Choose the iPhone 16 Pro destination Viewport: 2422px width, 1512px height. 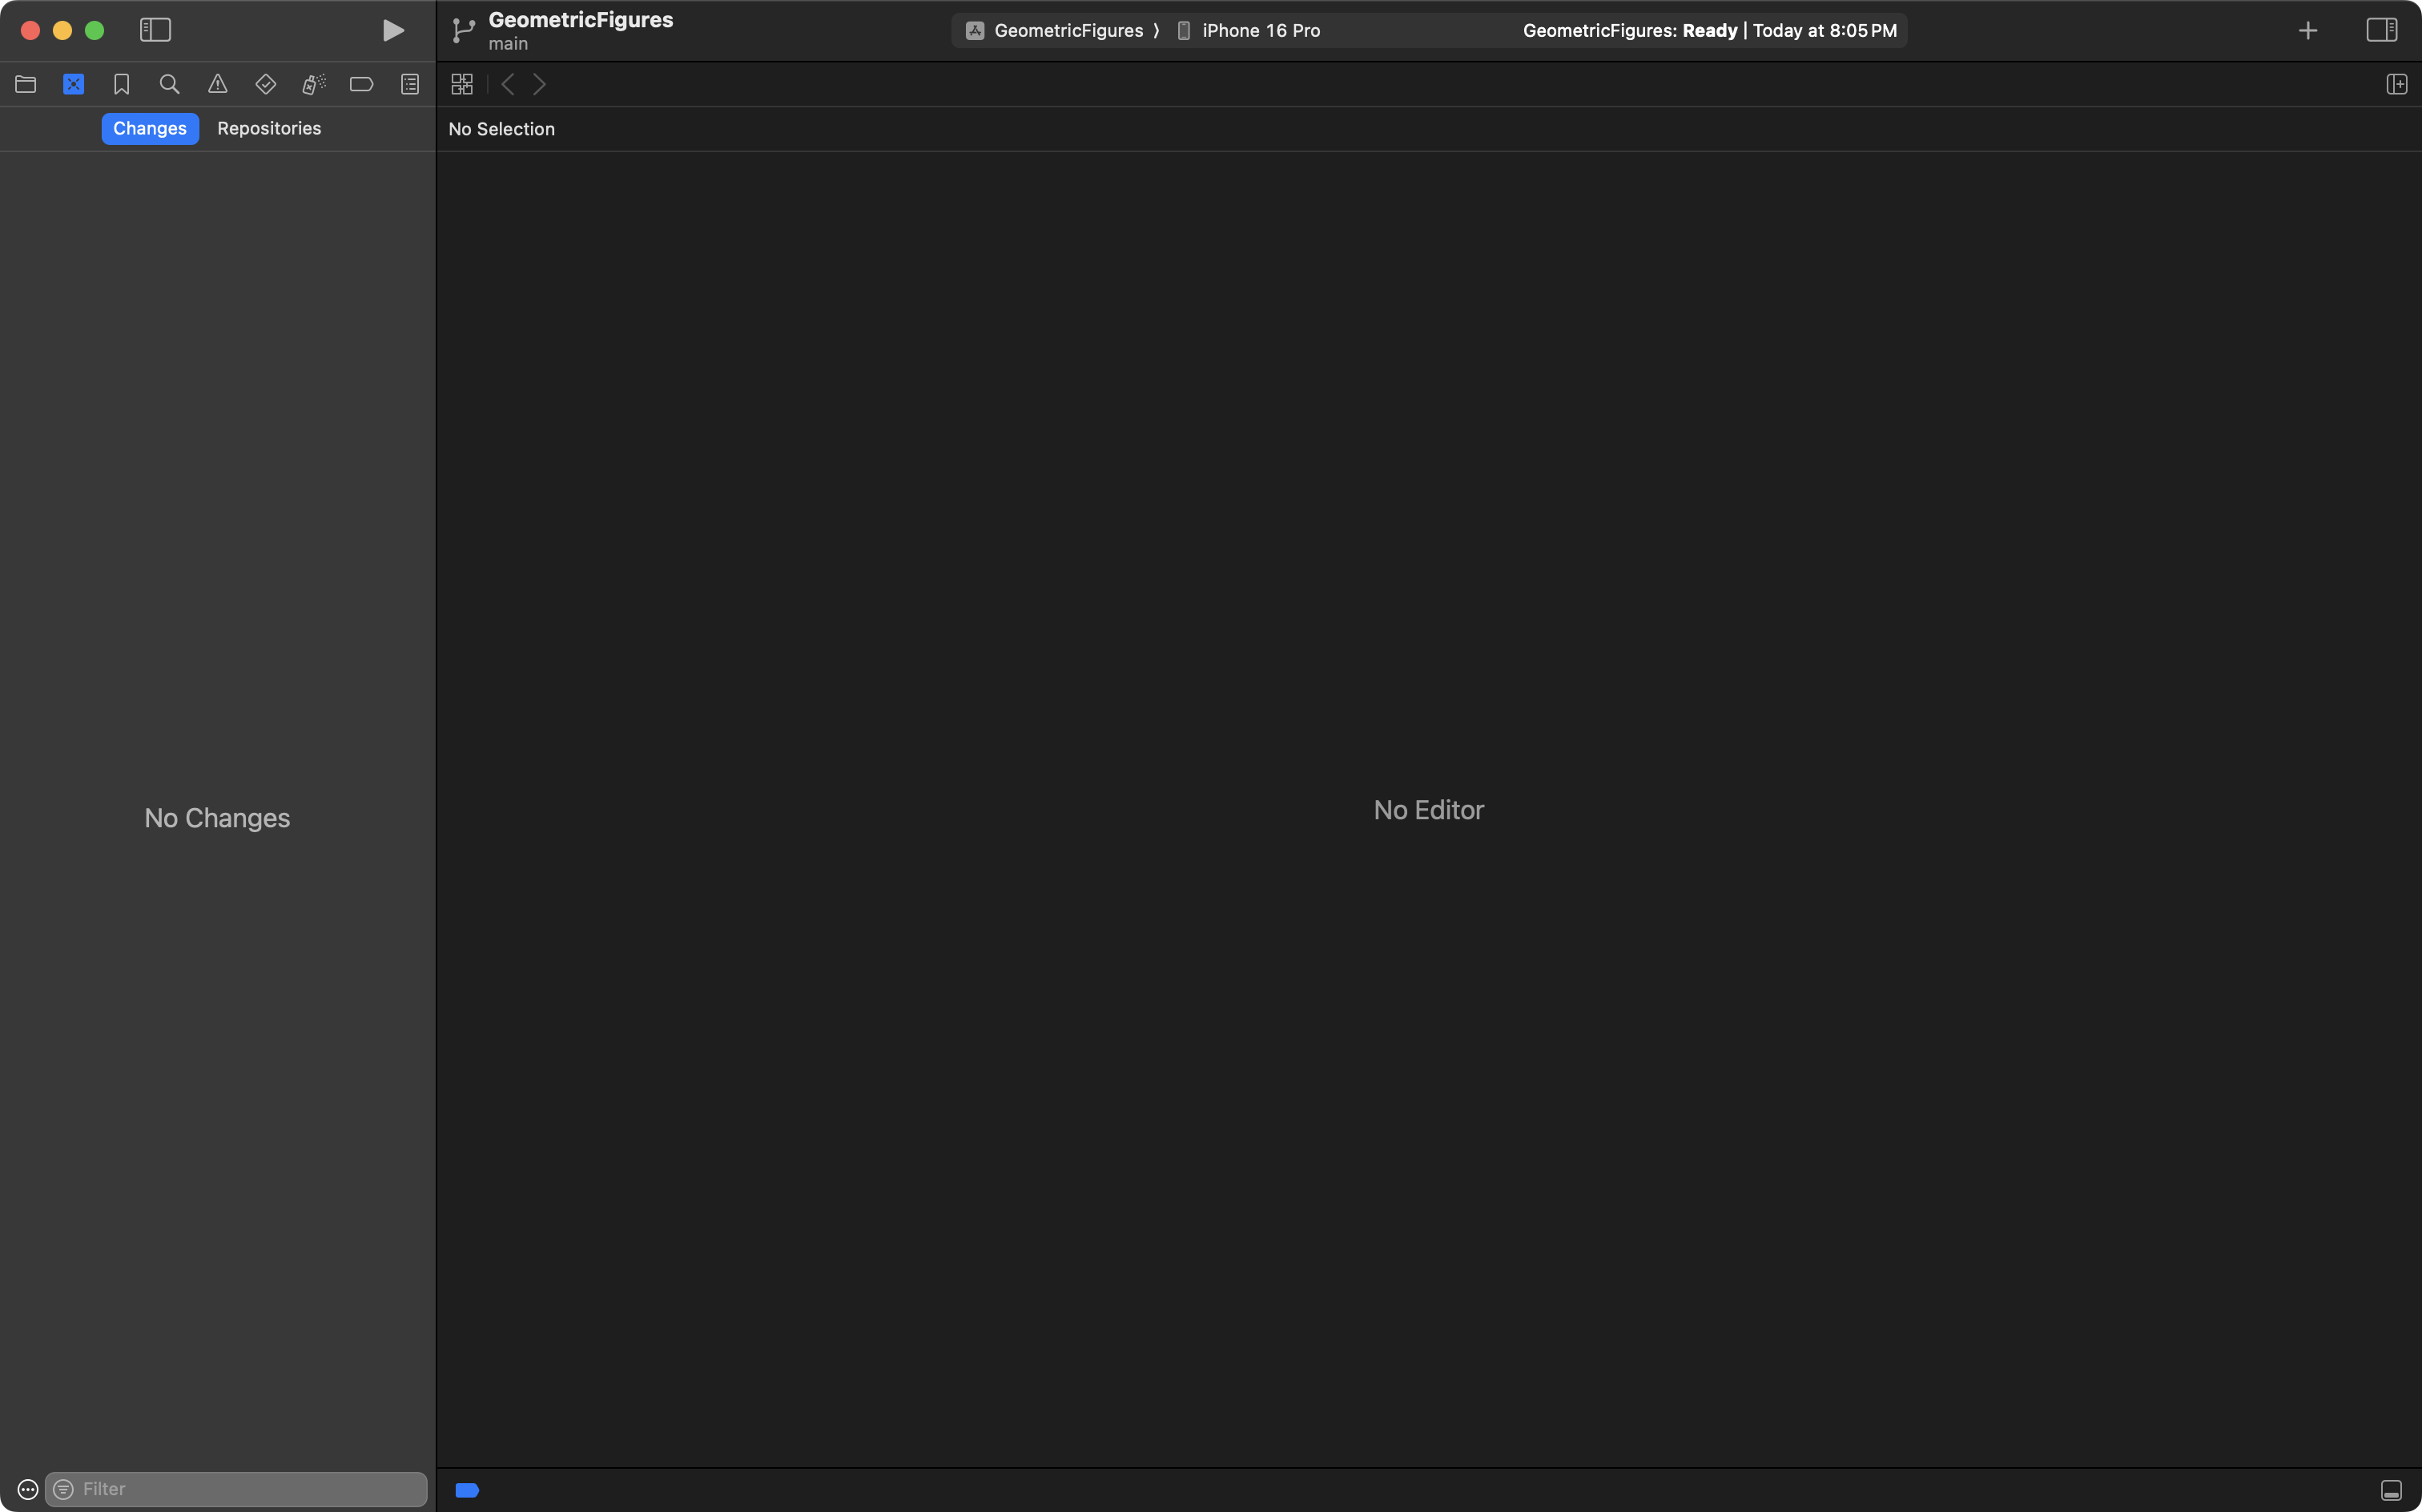tap(1260, 31)
